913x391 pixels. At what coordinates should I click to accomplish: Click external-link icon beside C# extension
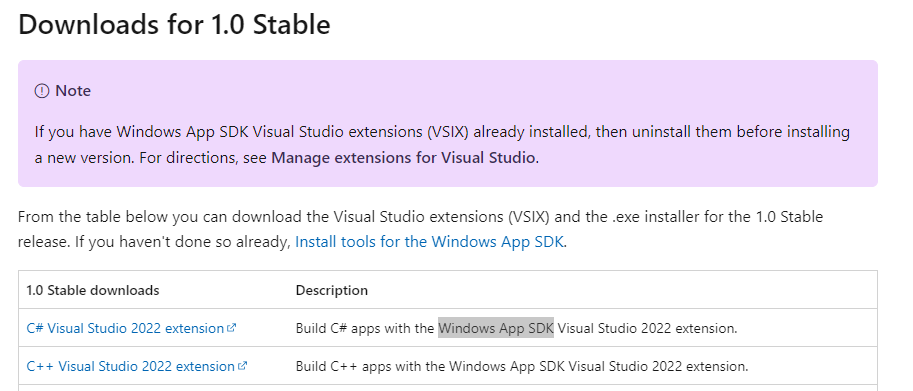[x=231, y=328]
